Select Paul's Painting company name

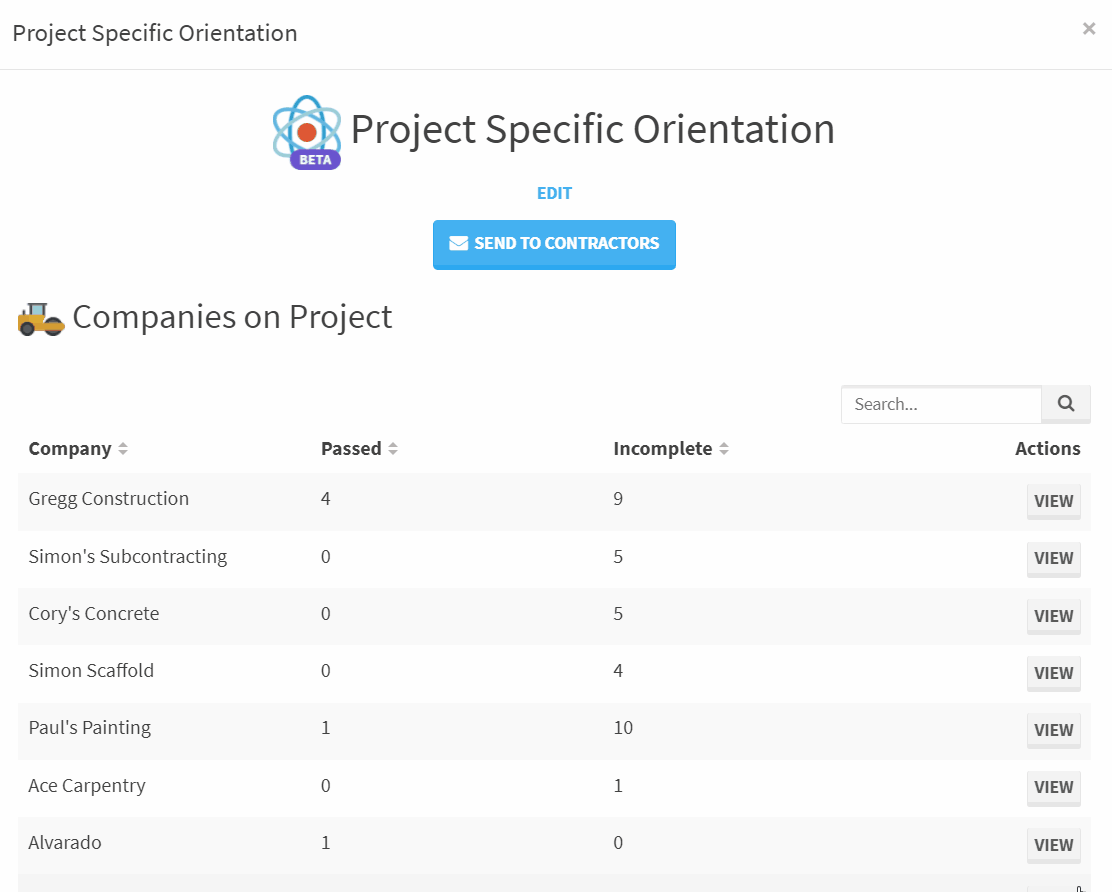point(89,728)
